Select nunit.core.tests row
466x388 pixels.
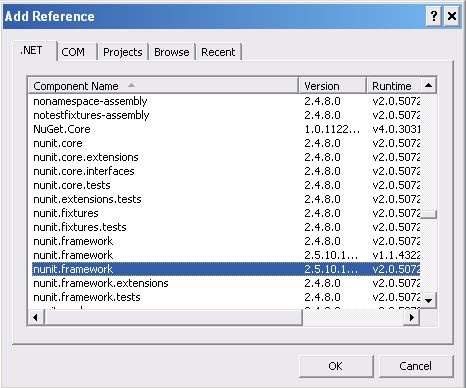pos(226,185)
